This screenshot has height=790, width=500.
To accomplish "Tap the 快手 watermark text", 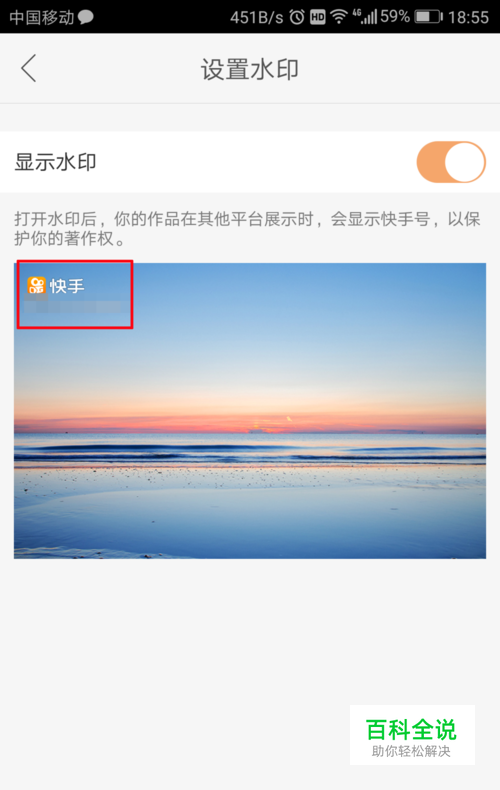I will (67, 286).
